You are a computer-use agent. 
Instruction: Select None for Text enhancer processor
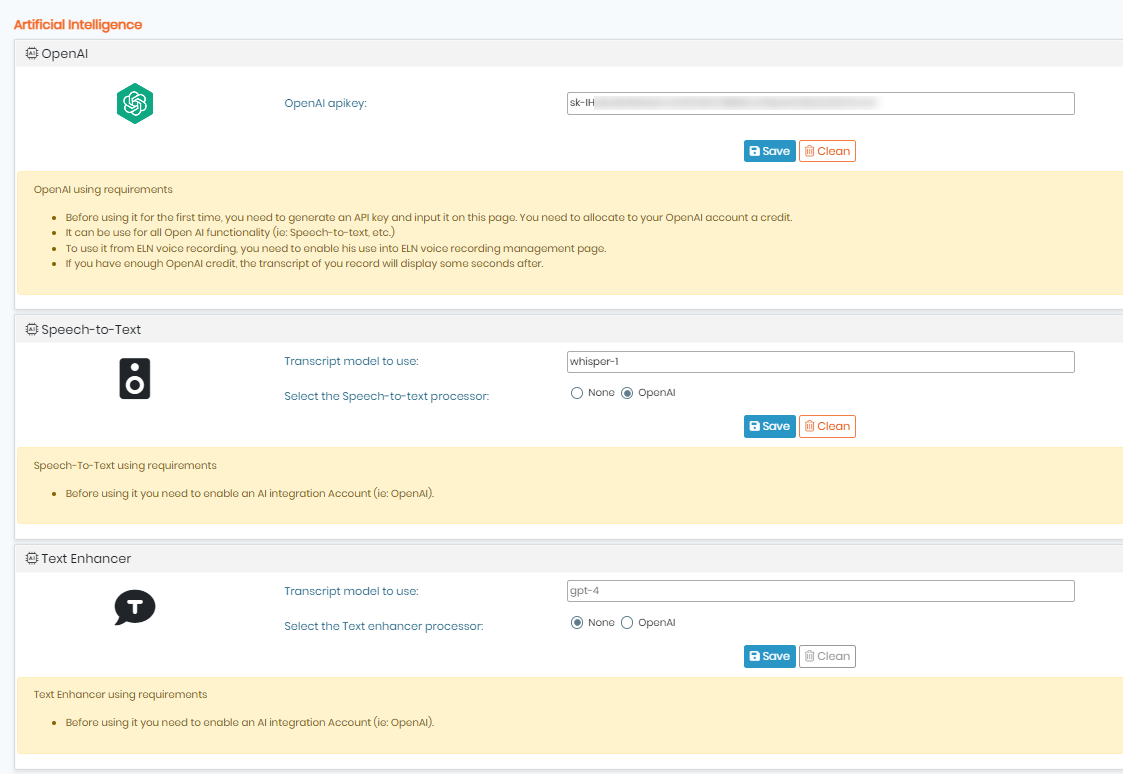click(x=577, y=623)
